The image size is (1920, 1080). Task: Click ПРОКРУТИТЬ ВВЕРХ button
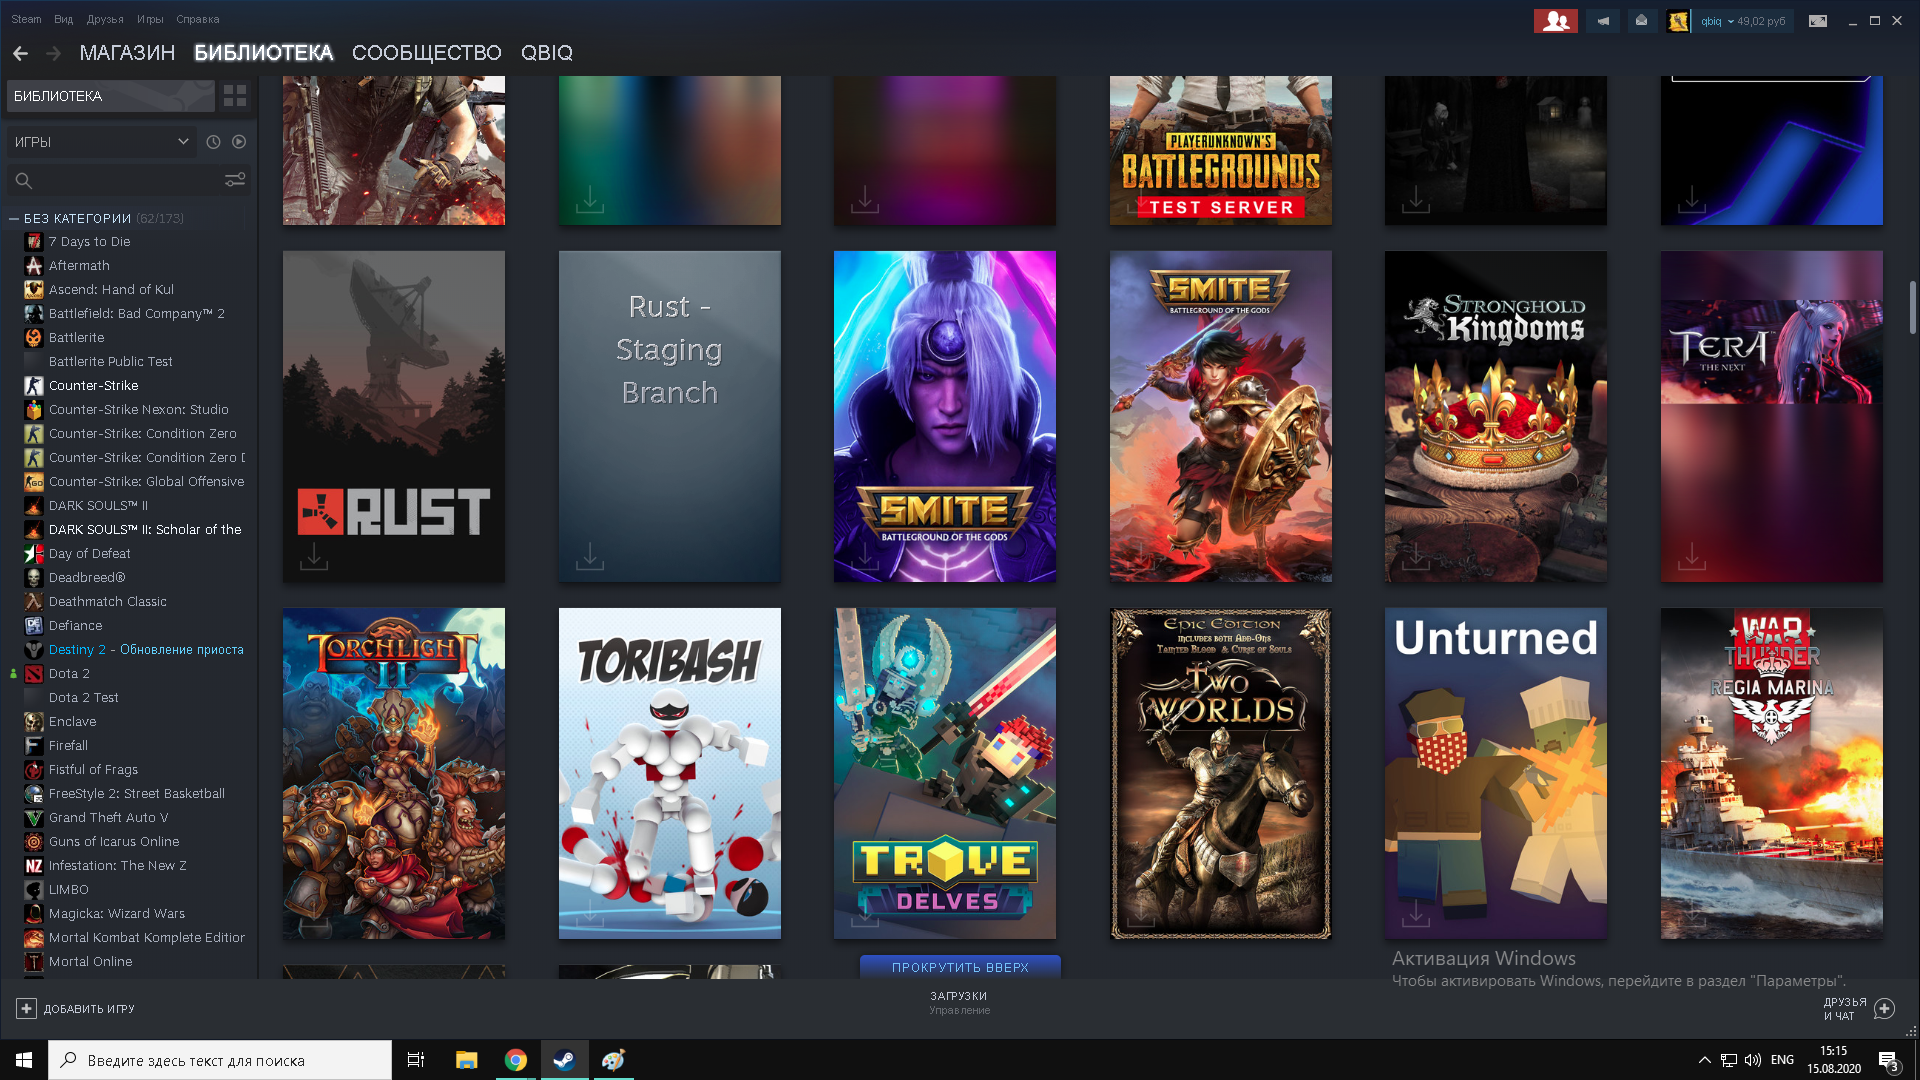960,967
